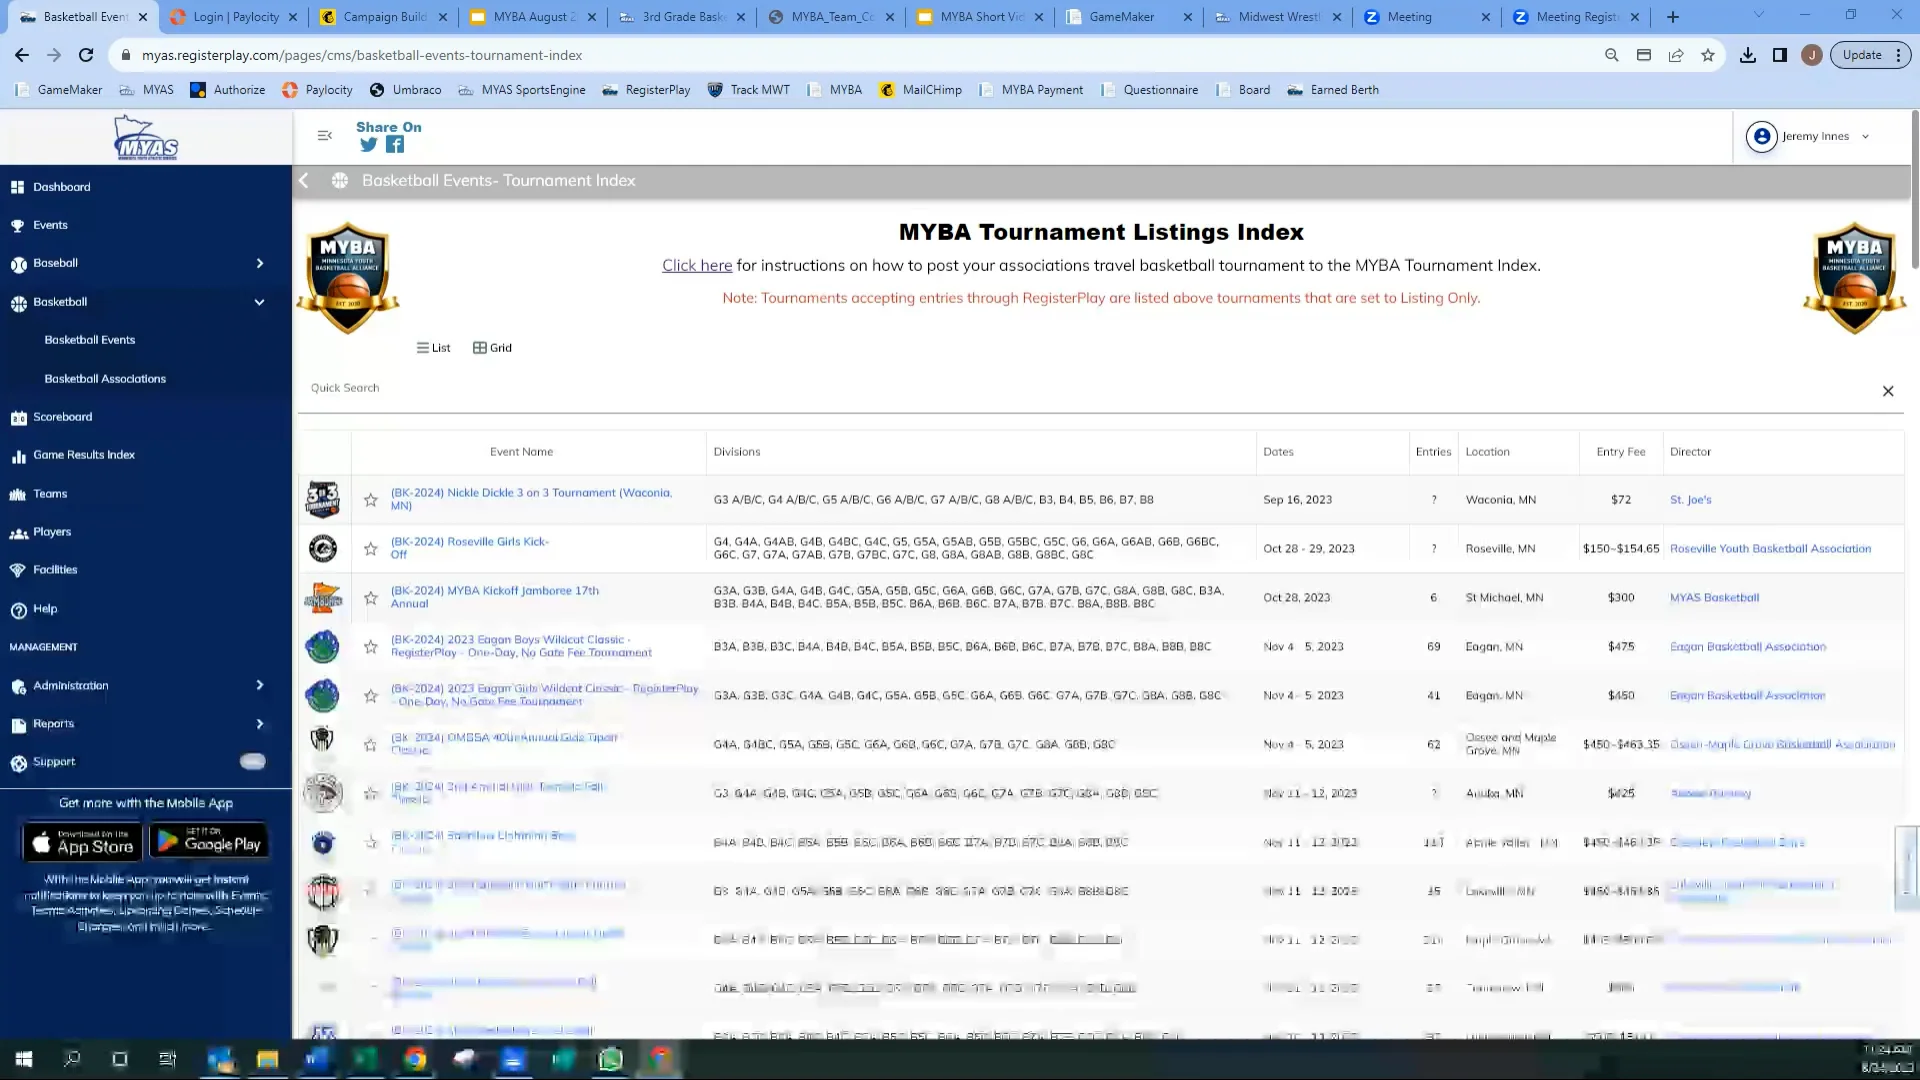Select the Game Results Index sidebar item
This screenshot has height=1080, width=1920.
coord(84,454)
